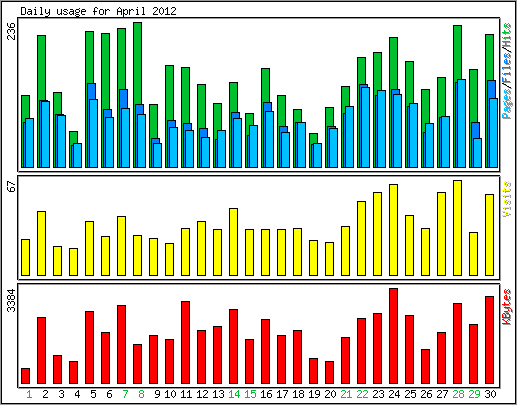This screenshot has height=405, width=517.
Task: Click day label '23' on the x-axis
Action: point(378,395)
